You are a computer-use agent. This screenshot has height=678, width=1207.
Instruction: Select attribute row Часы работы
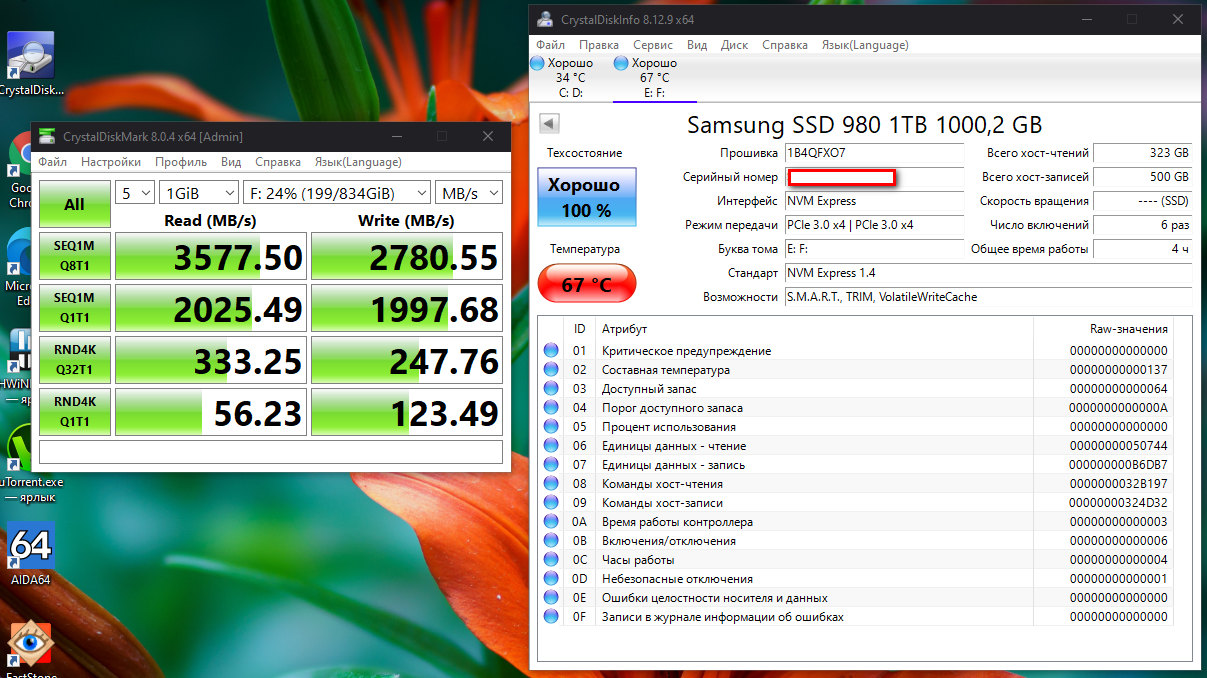pos(855,560)
